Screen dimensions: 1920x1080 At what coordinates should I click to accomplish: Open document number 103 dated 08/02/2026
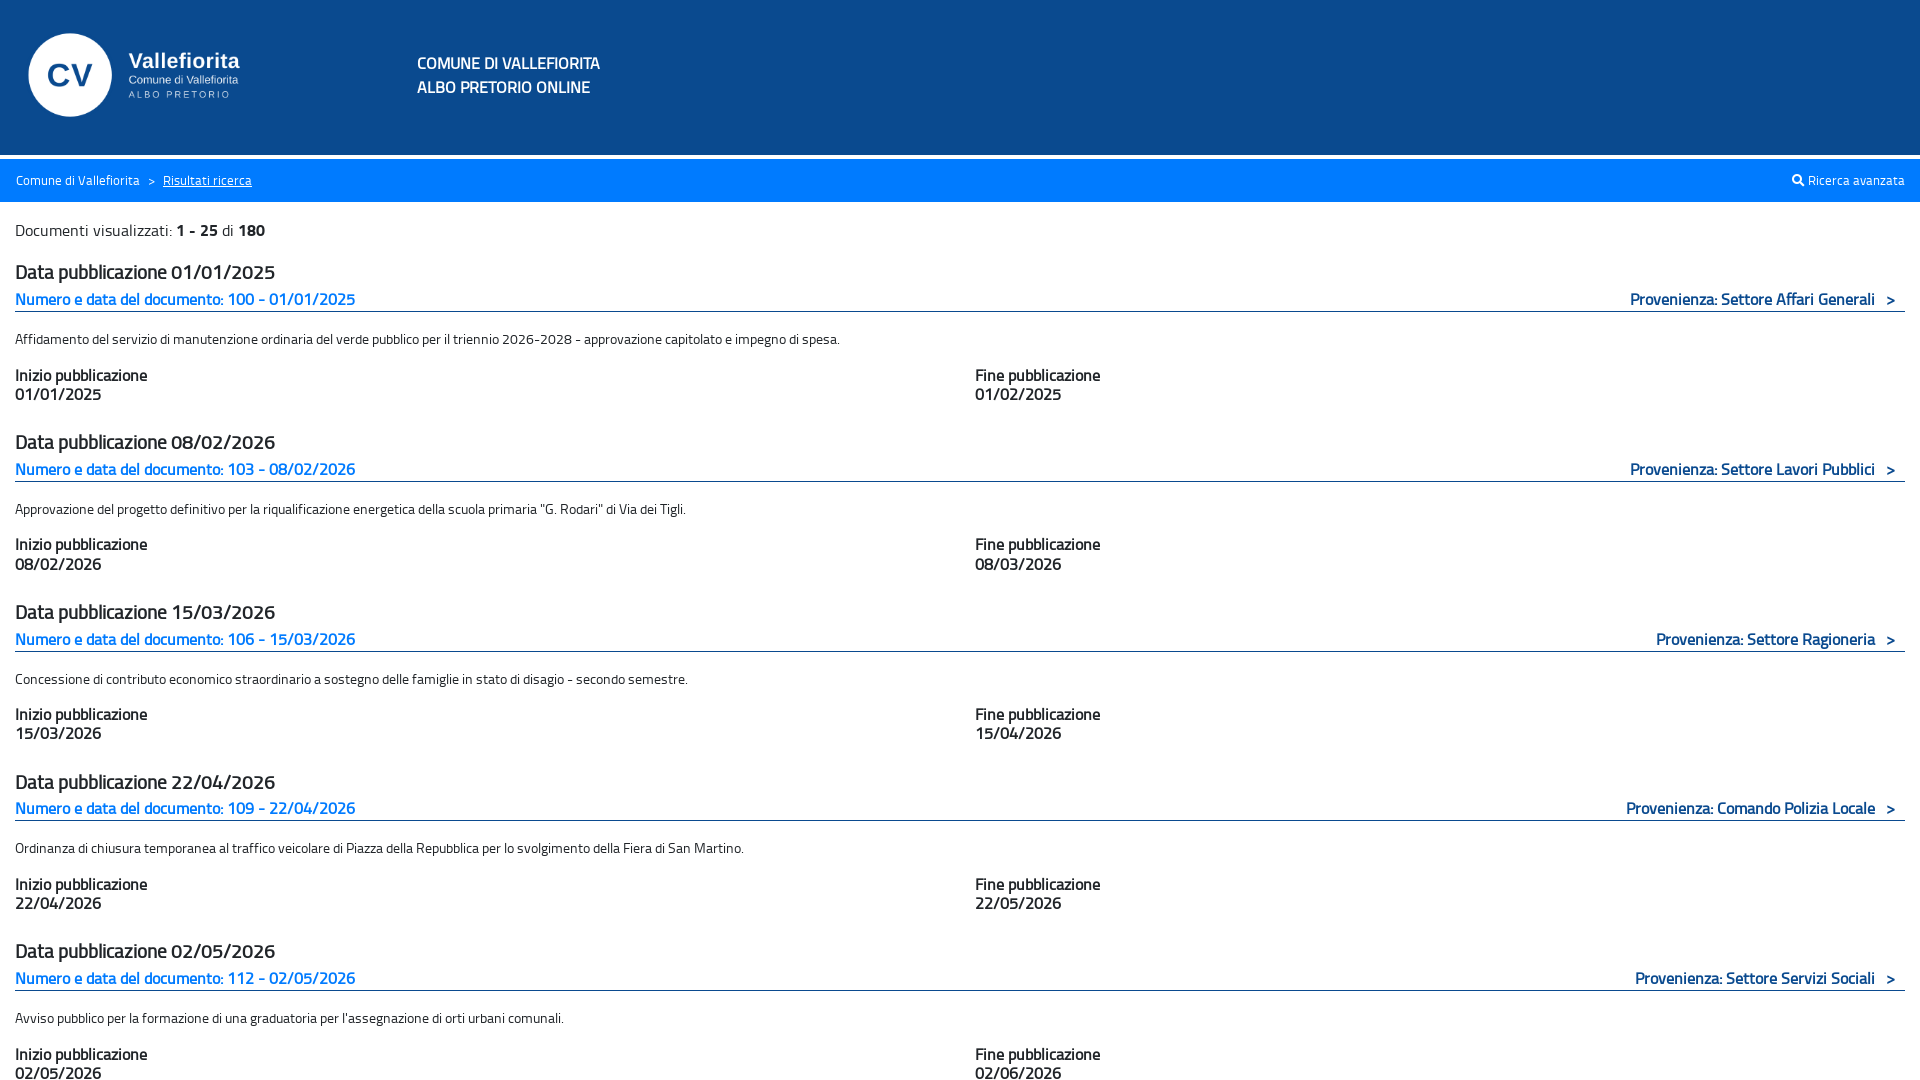point(185,469)
